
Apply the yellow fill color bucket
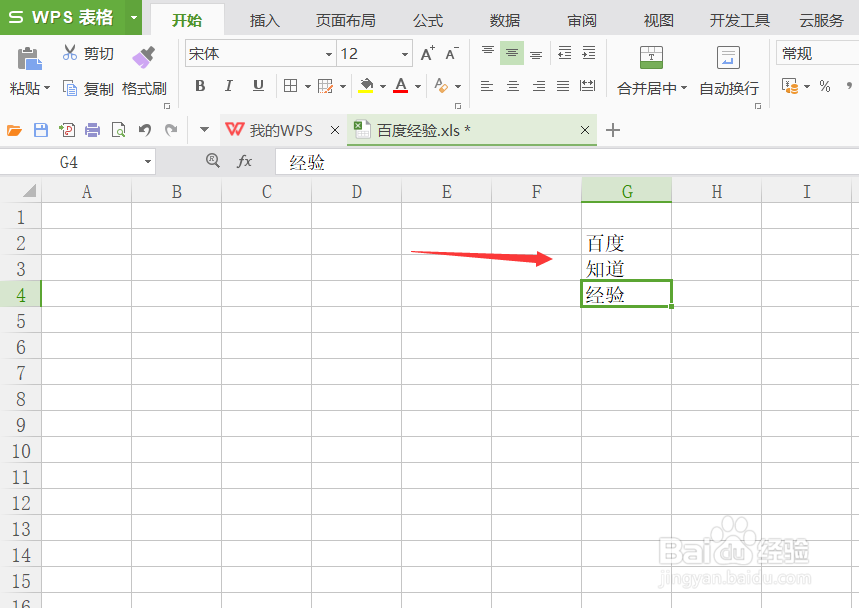[365, 86]
